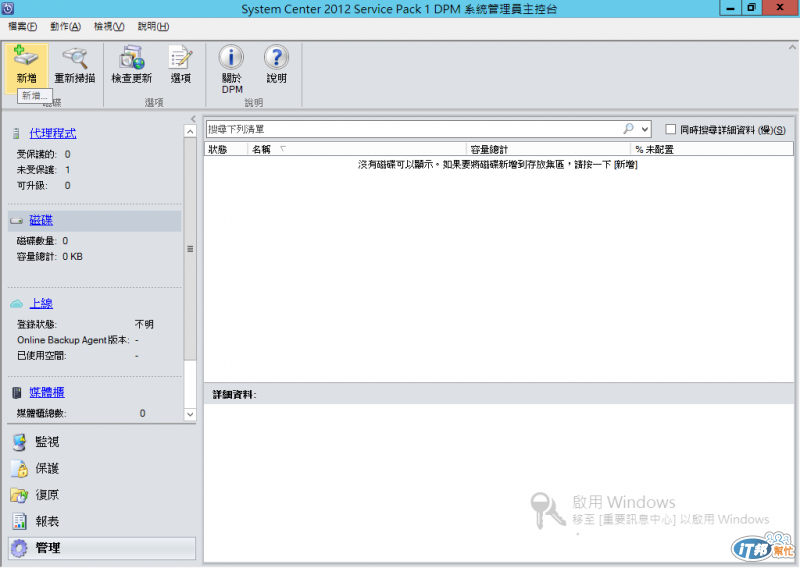The width and height of the screenshot is (800, 568).
Task: Open the search box dropdown arrow
Action: [x=645, y=130]
